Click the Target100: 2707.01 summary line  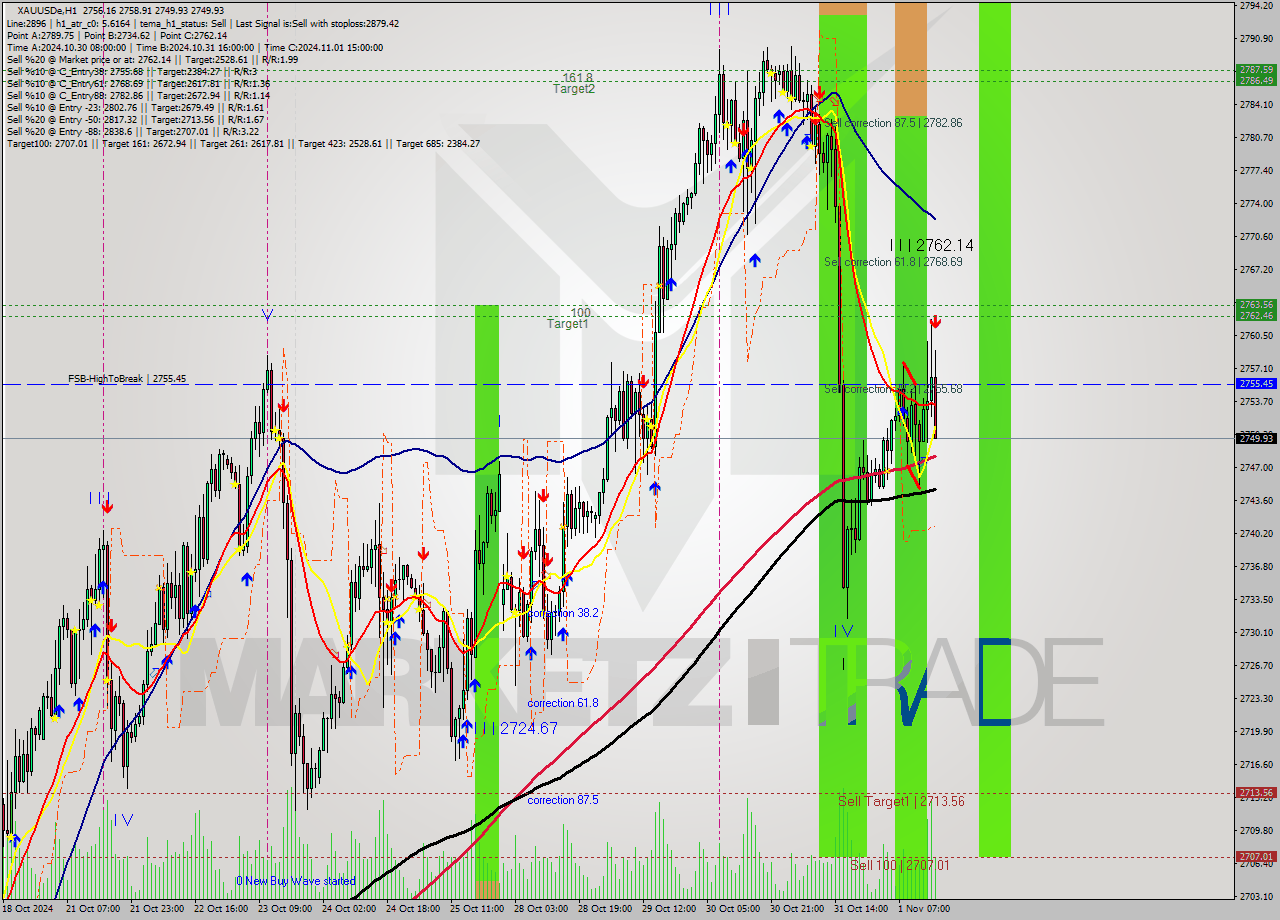(243, 143)
